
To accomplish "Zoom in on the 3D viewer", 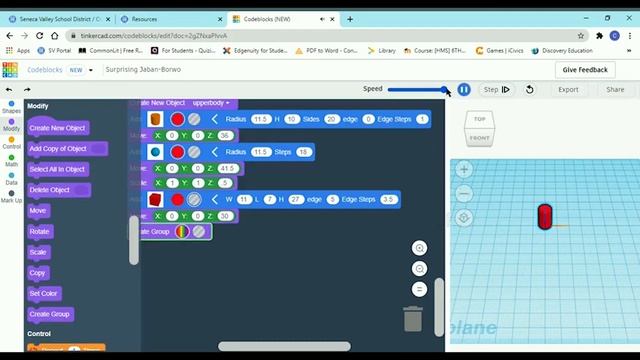I will point(464,169).
